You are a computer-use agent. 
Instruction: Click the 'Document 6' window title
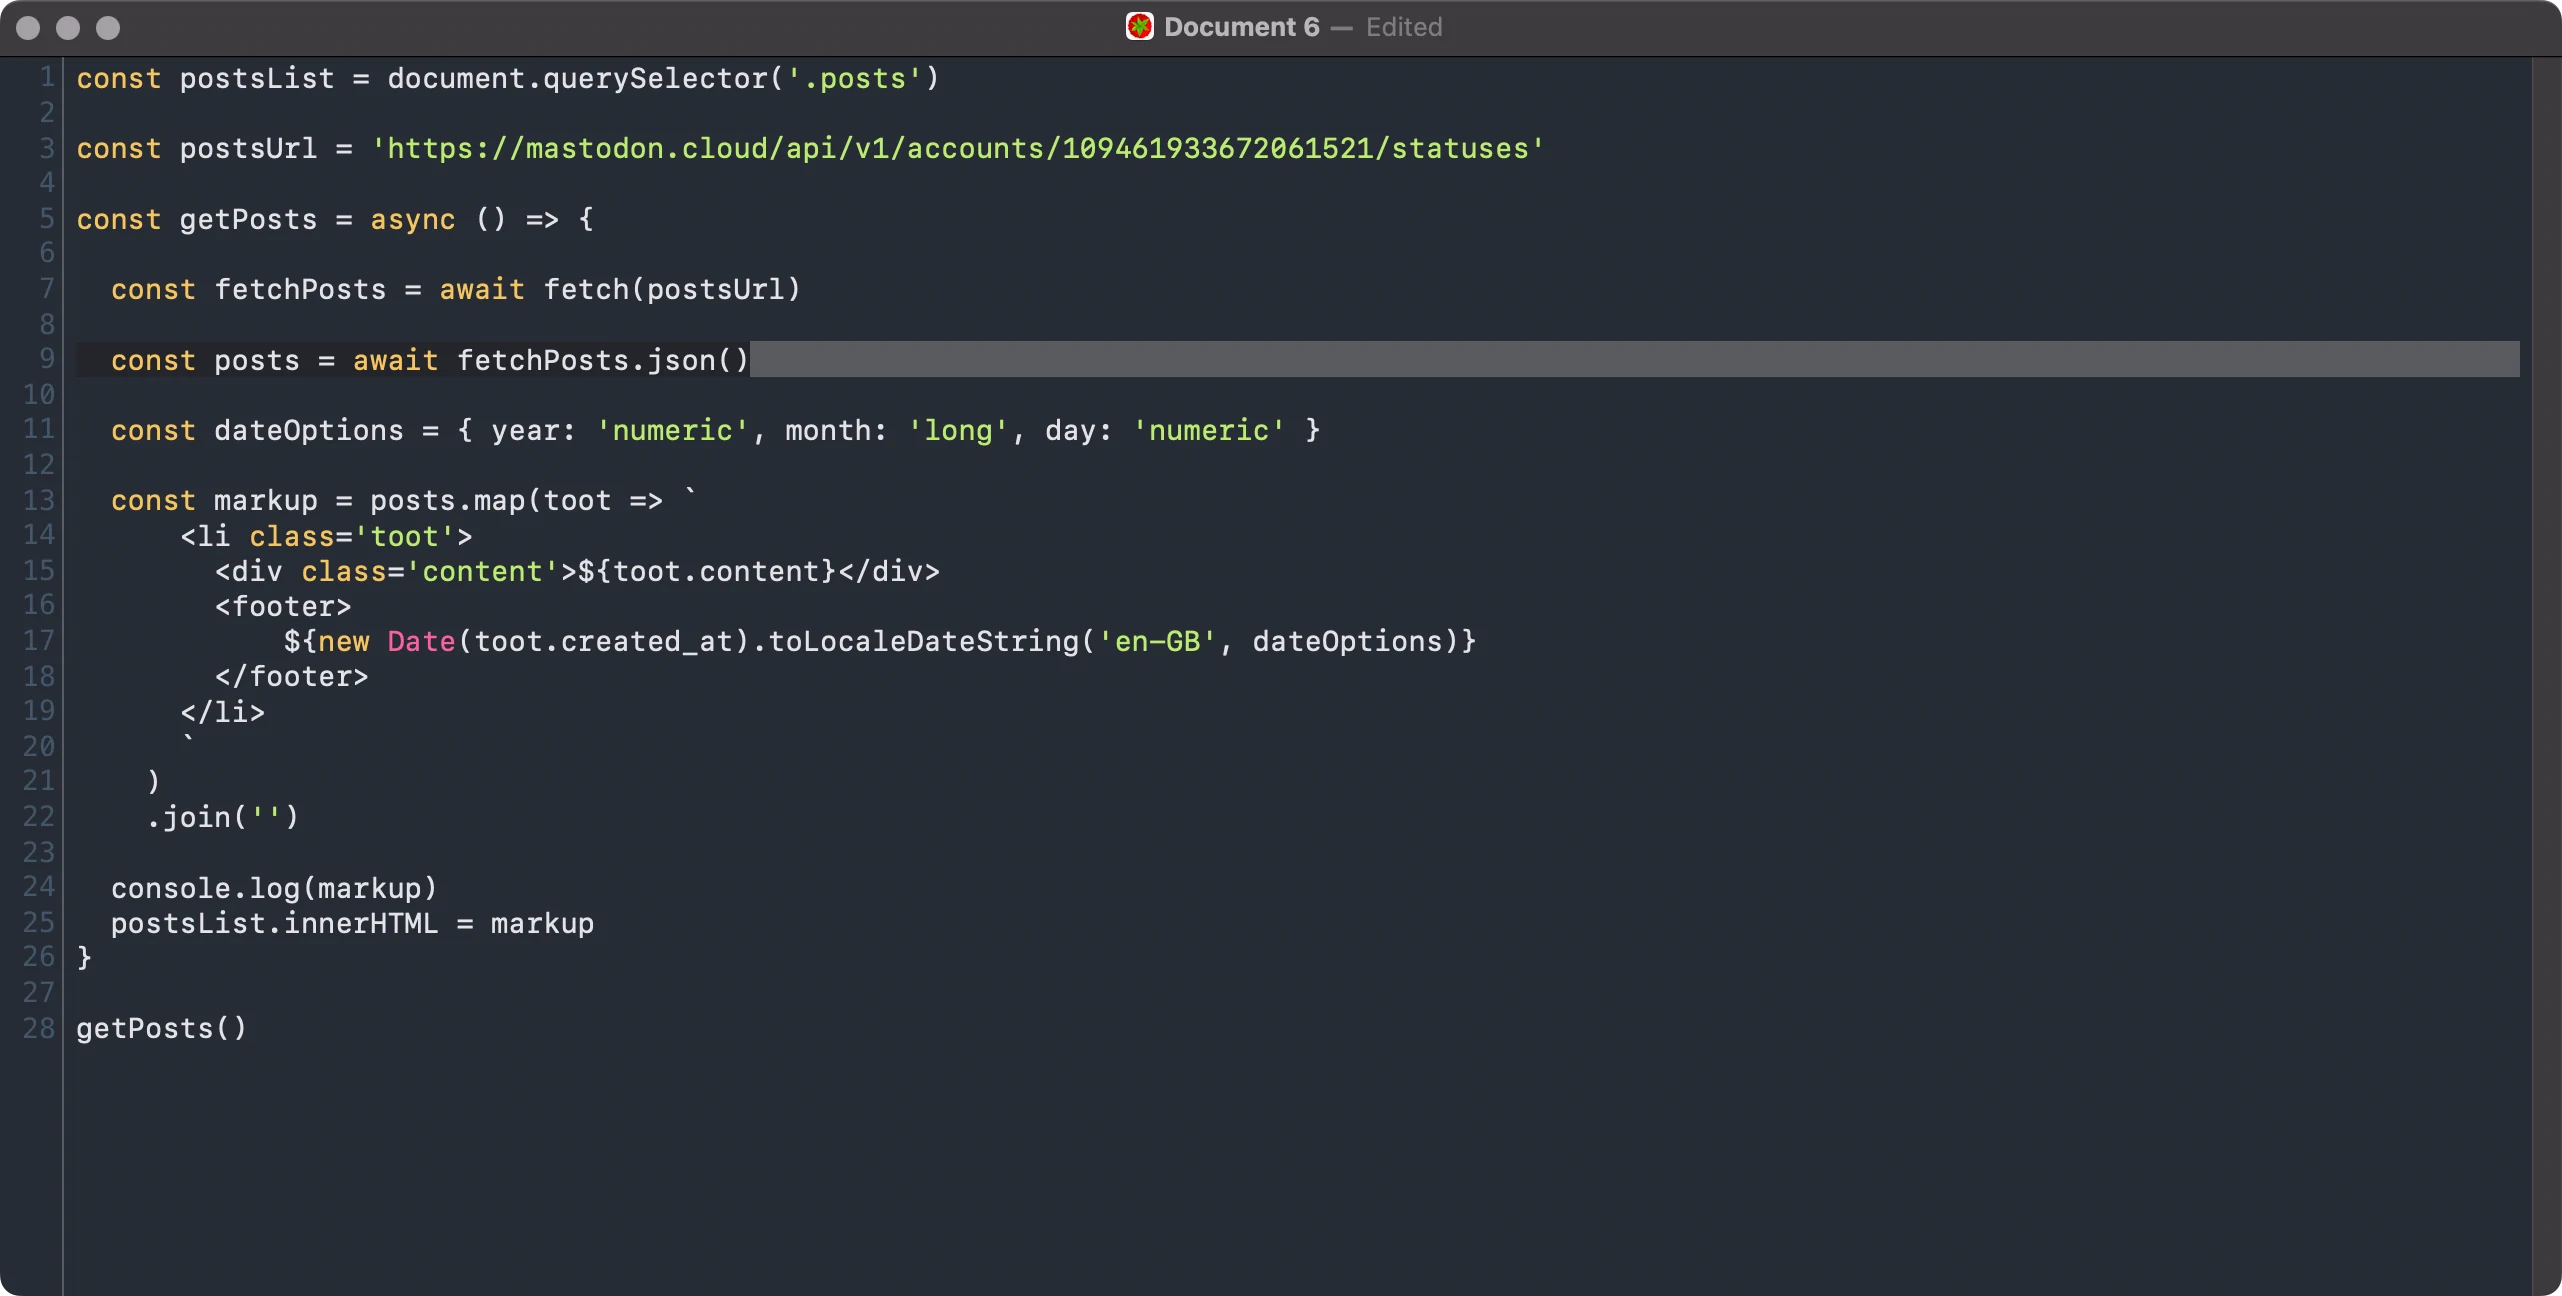pyautogui.click(x=1241, y=27)
